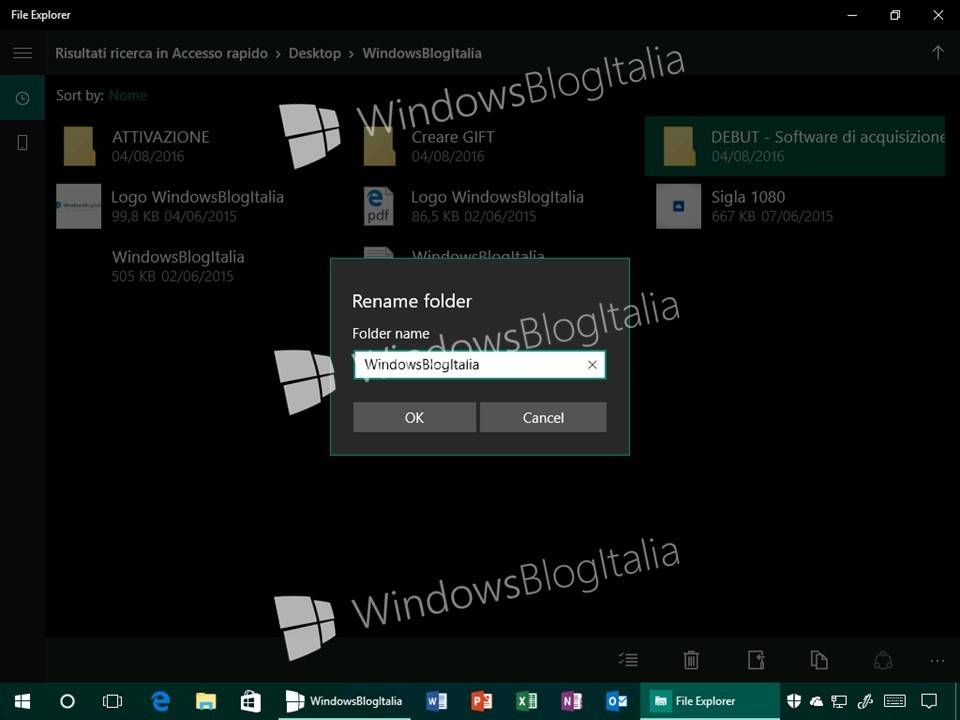Open the OneDrive cloud tray icon

pos(816,702)
